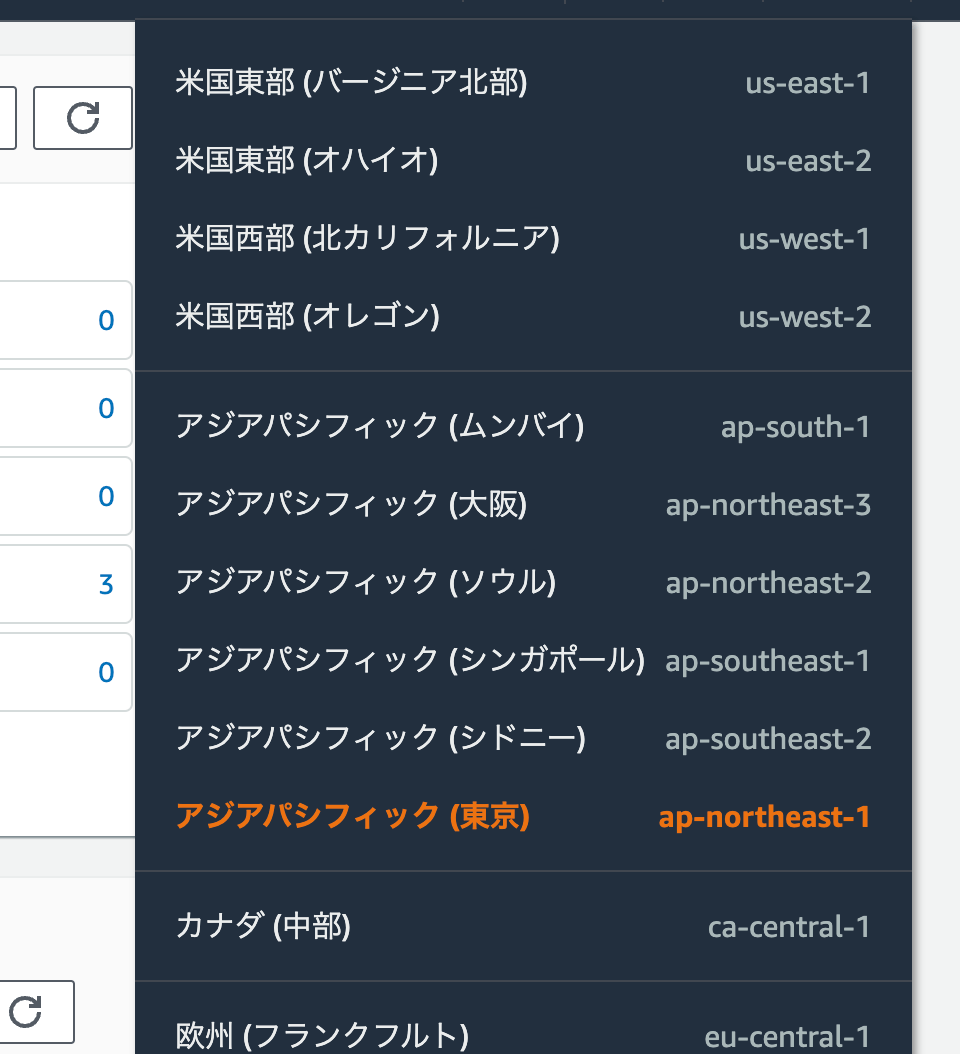This screenshot has height=1054, width=960.
Task: Pick アジアパシフィック (シドニー) ap-southeast-2
Action: (523, 739)
